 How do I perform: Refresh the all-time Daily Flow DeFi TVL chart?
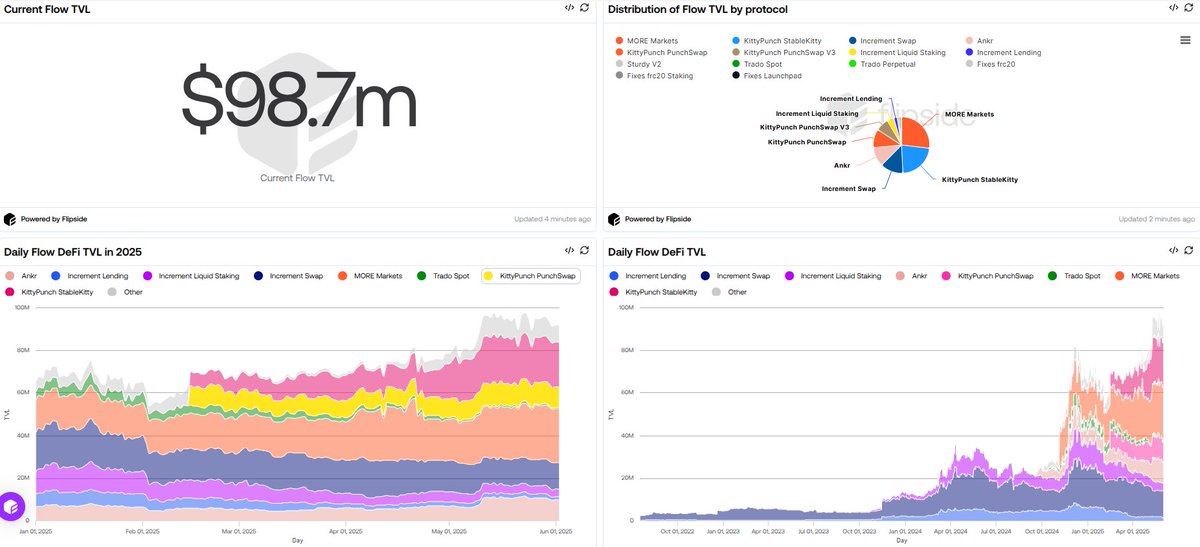[1188, 251]
